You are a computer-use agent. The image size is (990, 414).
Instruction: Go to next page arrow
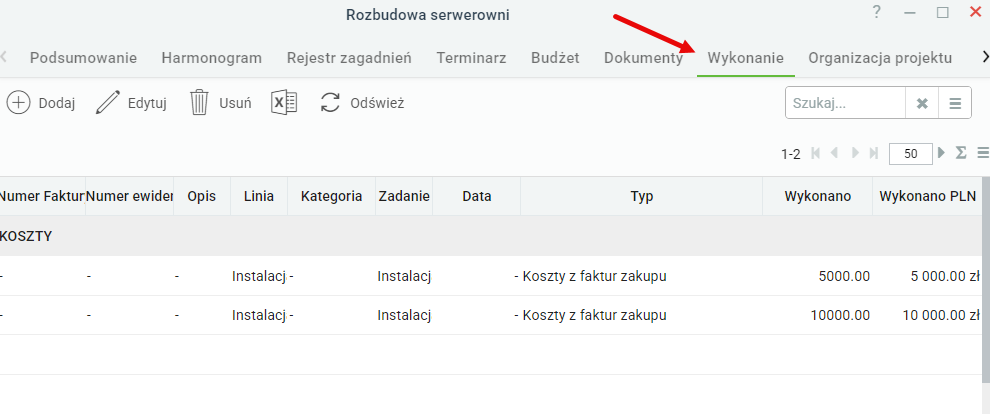[855, 153]
